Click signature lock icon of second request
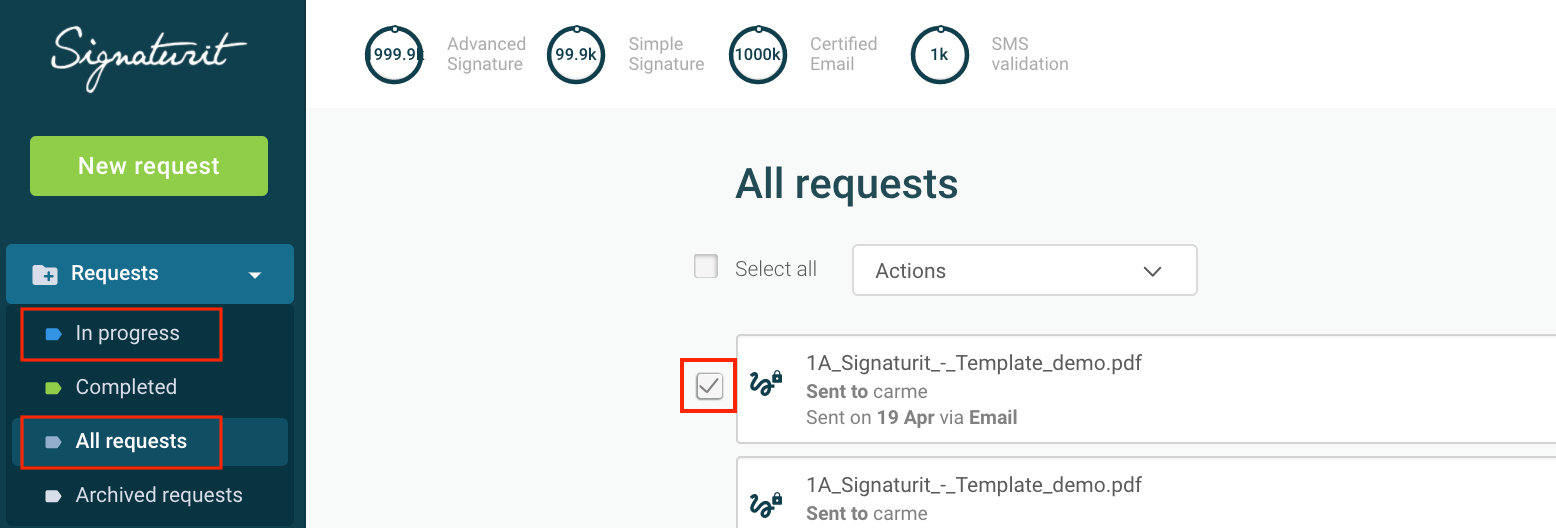The image size is (1556, 528). (766, 503)
